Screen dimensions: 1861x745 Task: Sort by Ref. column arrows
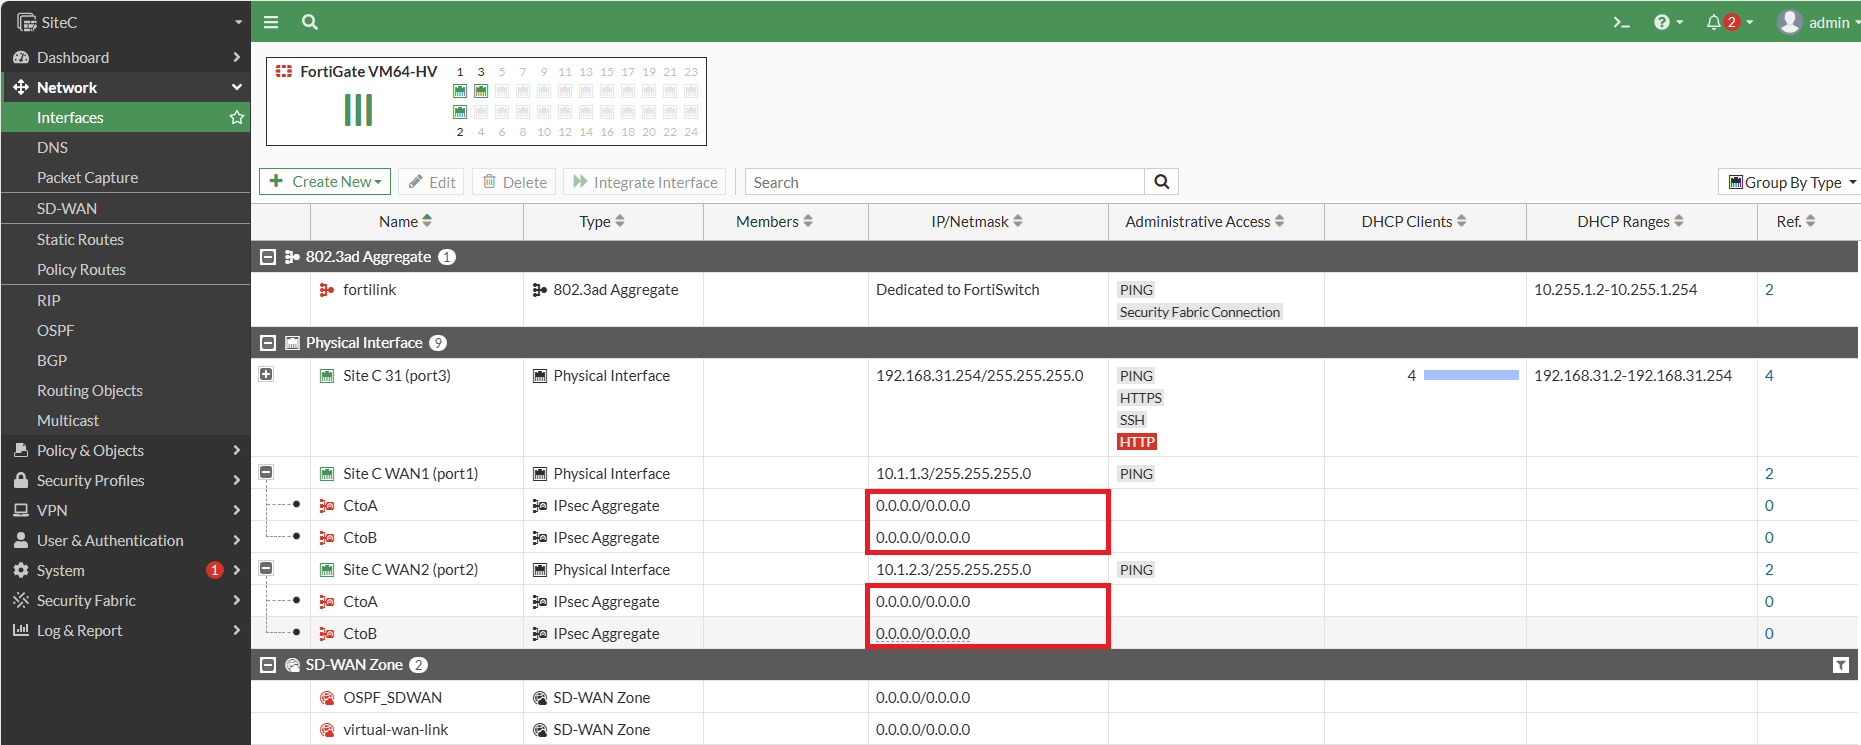1811,221
